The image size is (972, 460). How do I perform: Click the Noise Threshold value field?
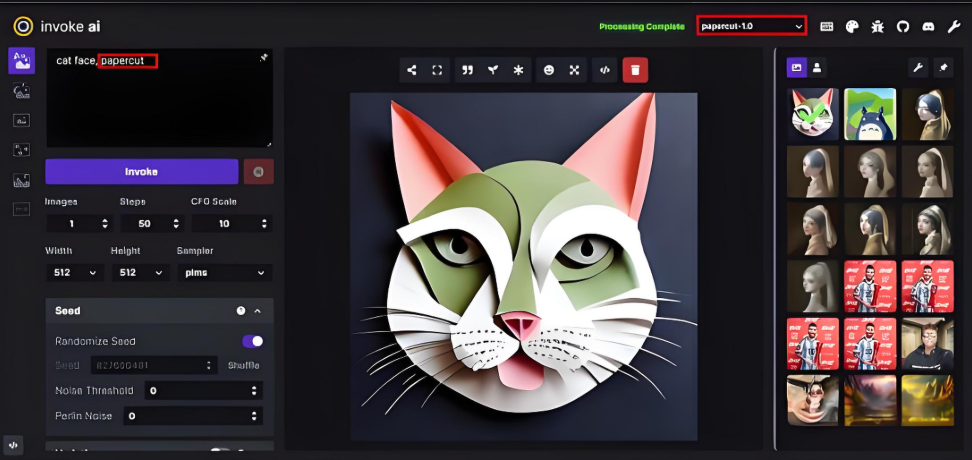[203, 391]
